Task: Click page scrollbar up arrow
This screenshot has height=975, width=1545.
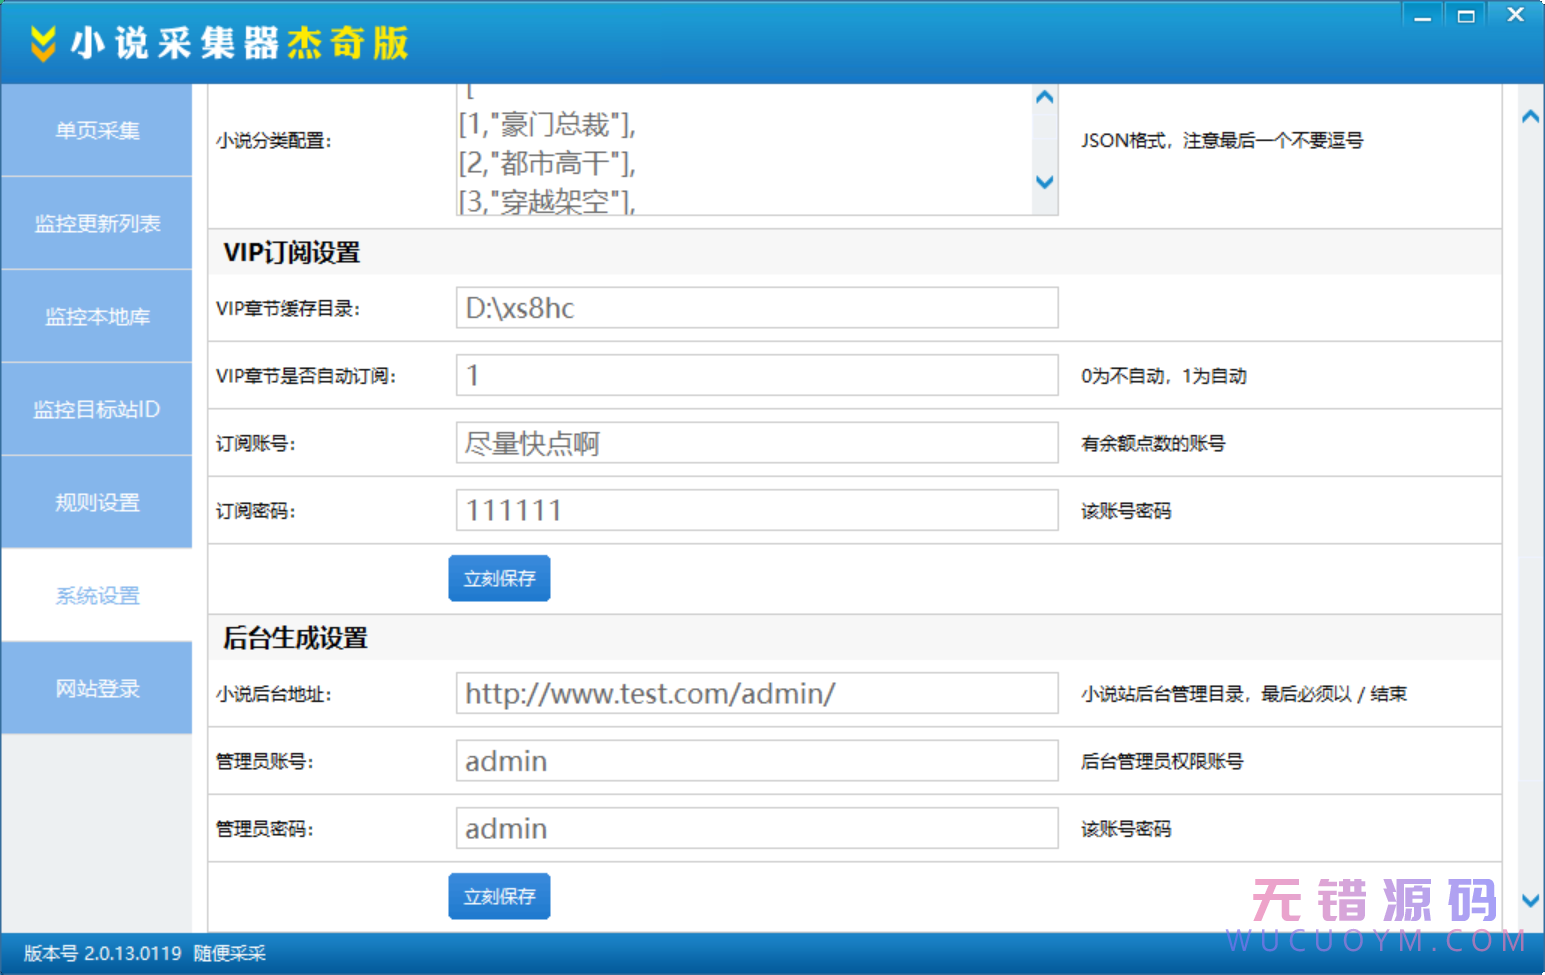Action: [x=1530, y=116]
